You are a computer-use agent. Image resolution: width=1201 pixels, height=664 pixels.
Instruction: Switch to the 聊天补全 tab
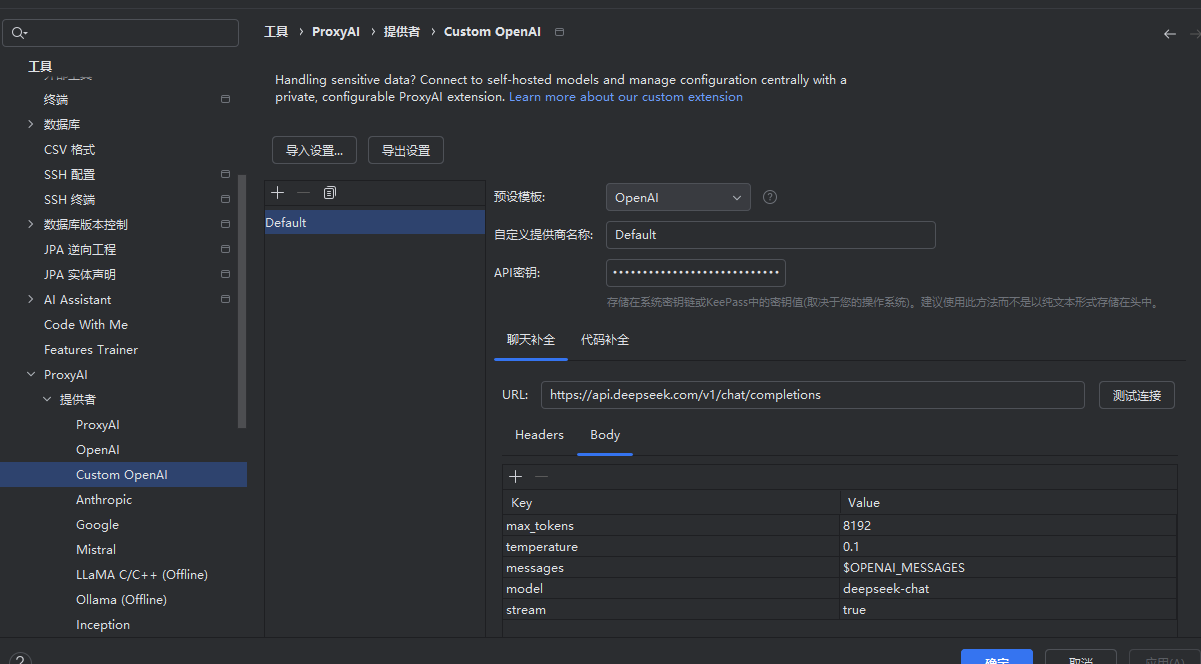point(531,340)
